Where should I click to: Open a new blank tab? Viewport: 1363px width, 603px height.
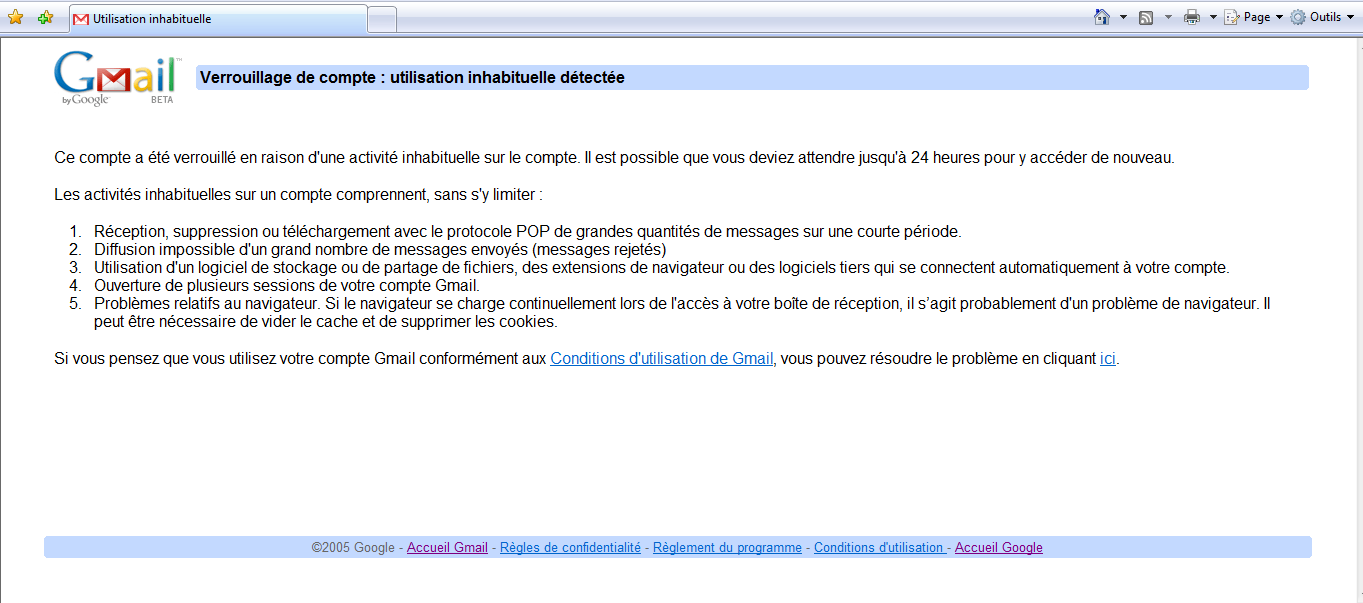coord(383,19)
